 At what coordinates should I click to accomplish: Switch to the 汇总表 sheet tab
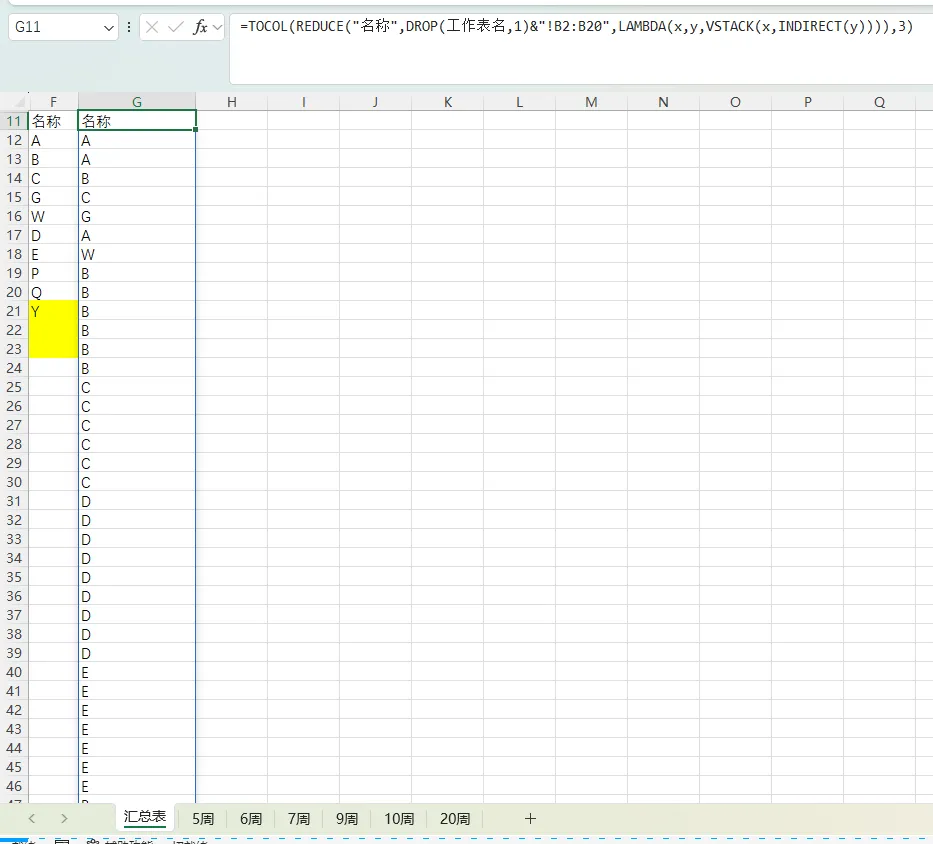[x=145, y=817]
